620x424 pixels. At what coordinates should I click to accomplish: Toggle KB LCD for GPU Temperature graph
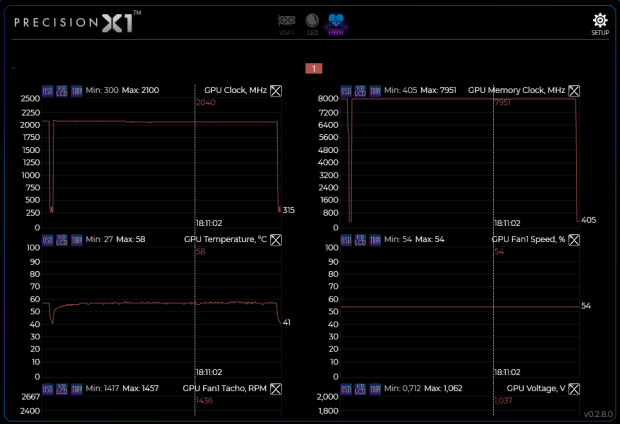tap(62, 240)
